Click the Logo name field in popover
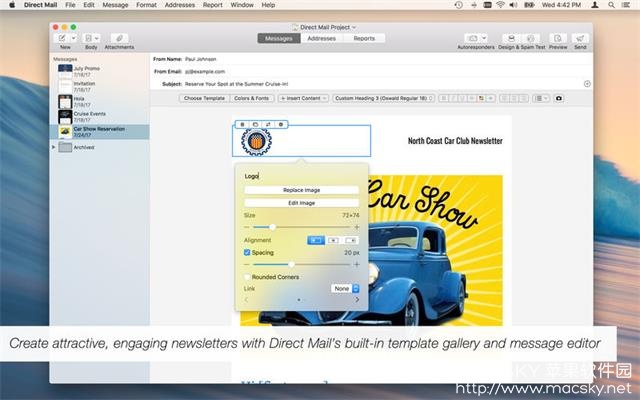640x400 pixels. tap(301, 176)
